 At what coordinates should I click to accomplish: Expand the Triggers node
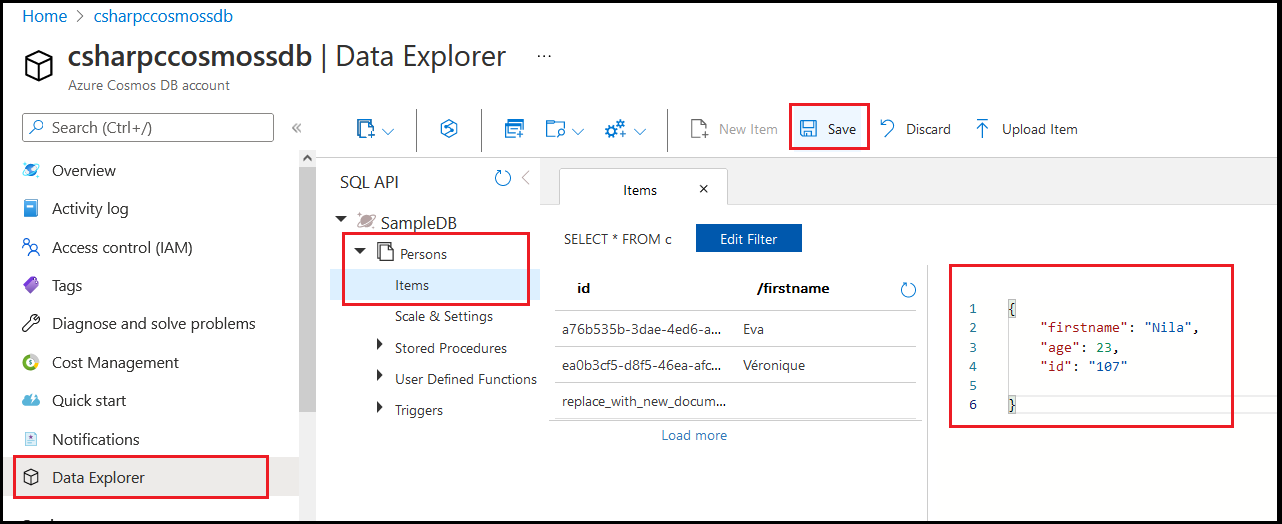(379, 407)
